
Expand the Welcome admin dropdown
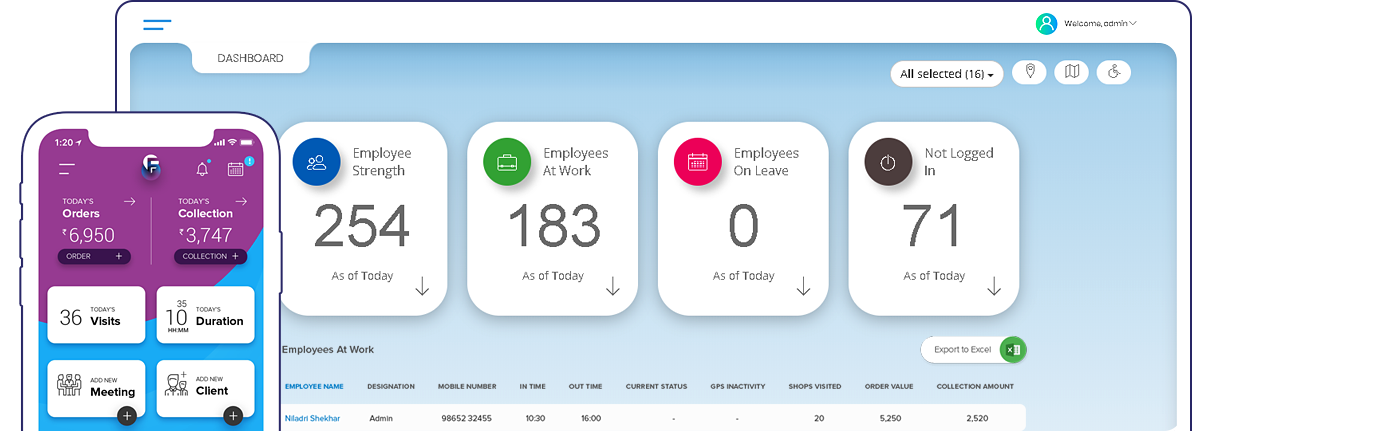[x=1100, y=23]
